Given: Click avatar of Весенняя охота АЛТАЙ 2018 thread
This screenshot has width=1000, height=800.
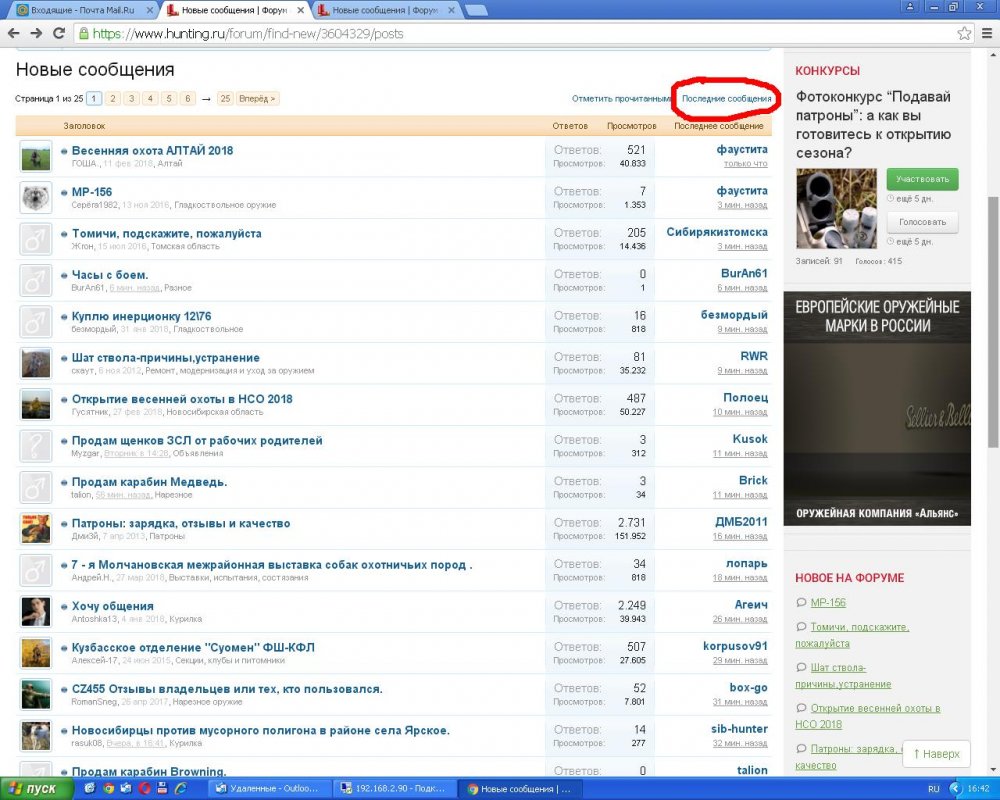Looking at the screenshot, I should (35, 156).
